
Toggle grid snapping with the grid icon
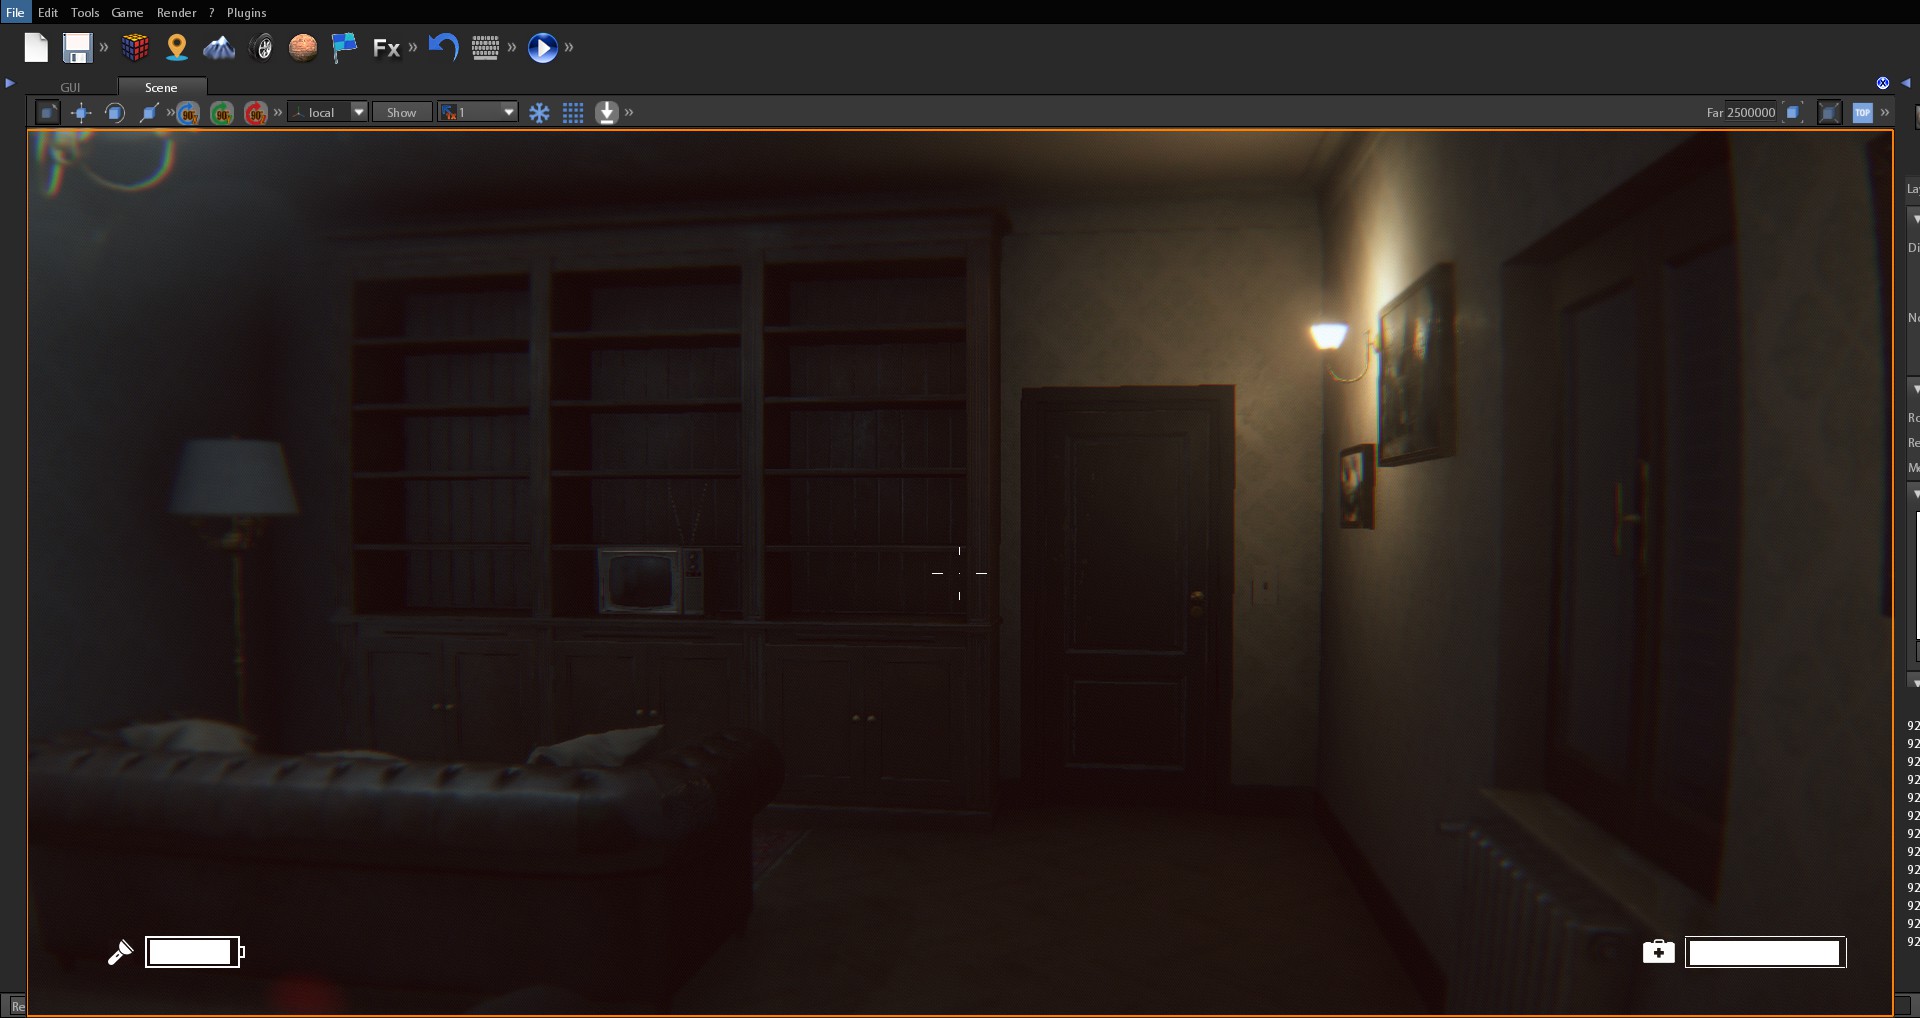(x=573, y=112)
